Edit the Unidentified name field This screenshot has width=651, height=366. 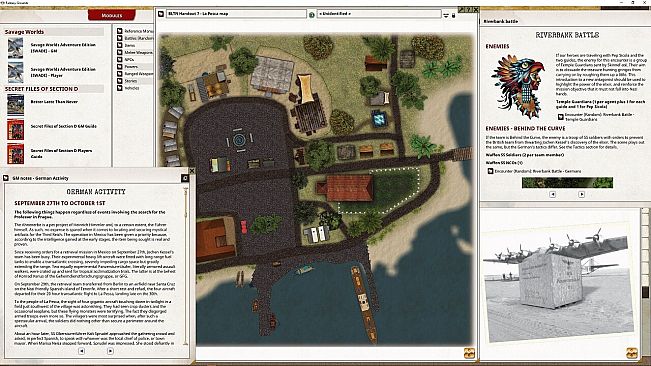(379, 14)
